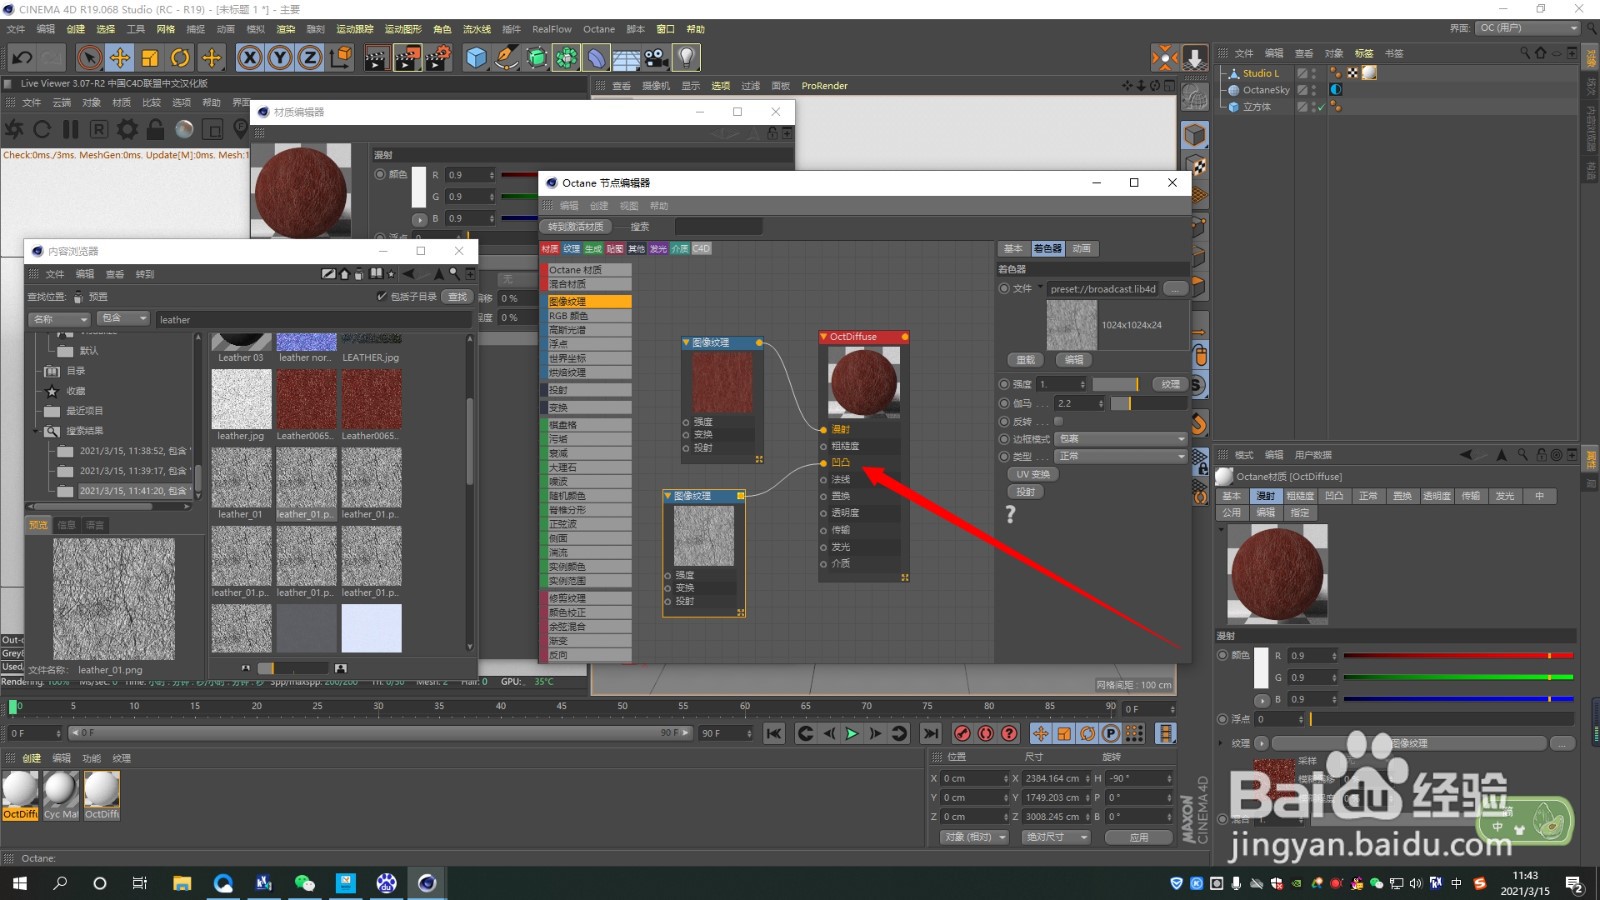Switch to the 凹凸 tab in attributes panel

pyautogui.click(x=1334, y=496)
